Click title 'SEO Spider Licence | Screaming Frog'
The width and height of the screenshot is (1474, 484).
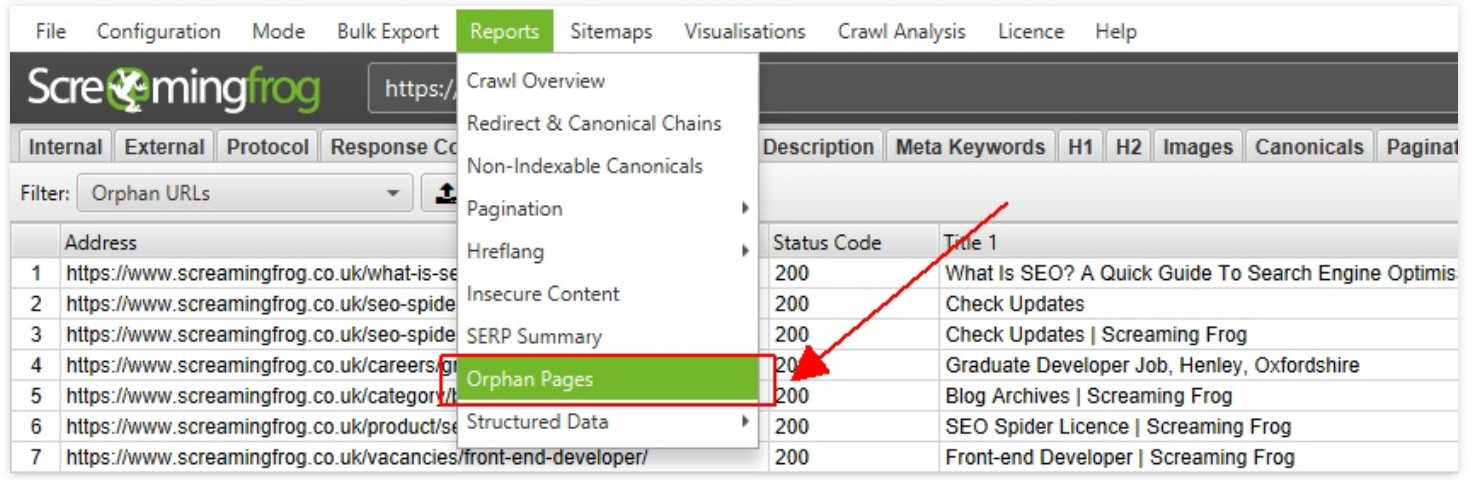coord(1118,428)
